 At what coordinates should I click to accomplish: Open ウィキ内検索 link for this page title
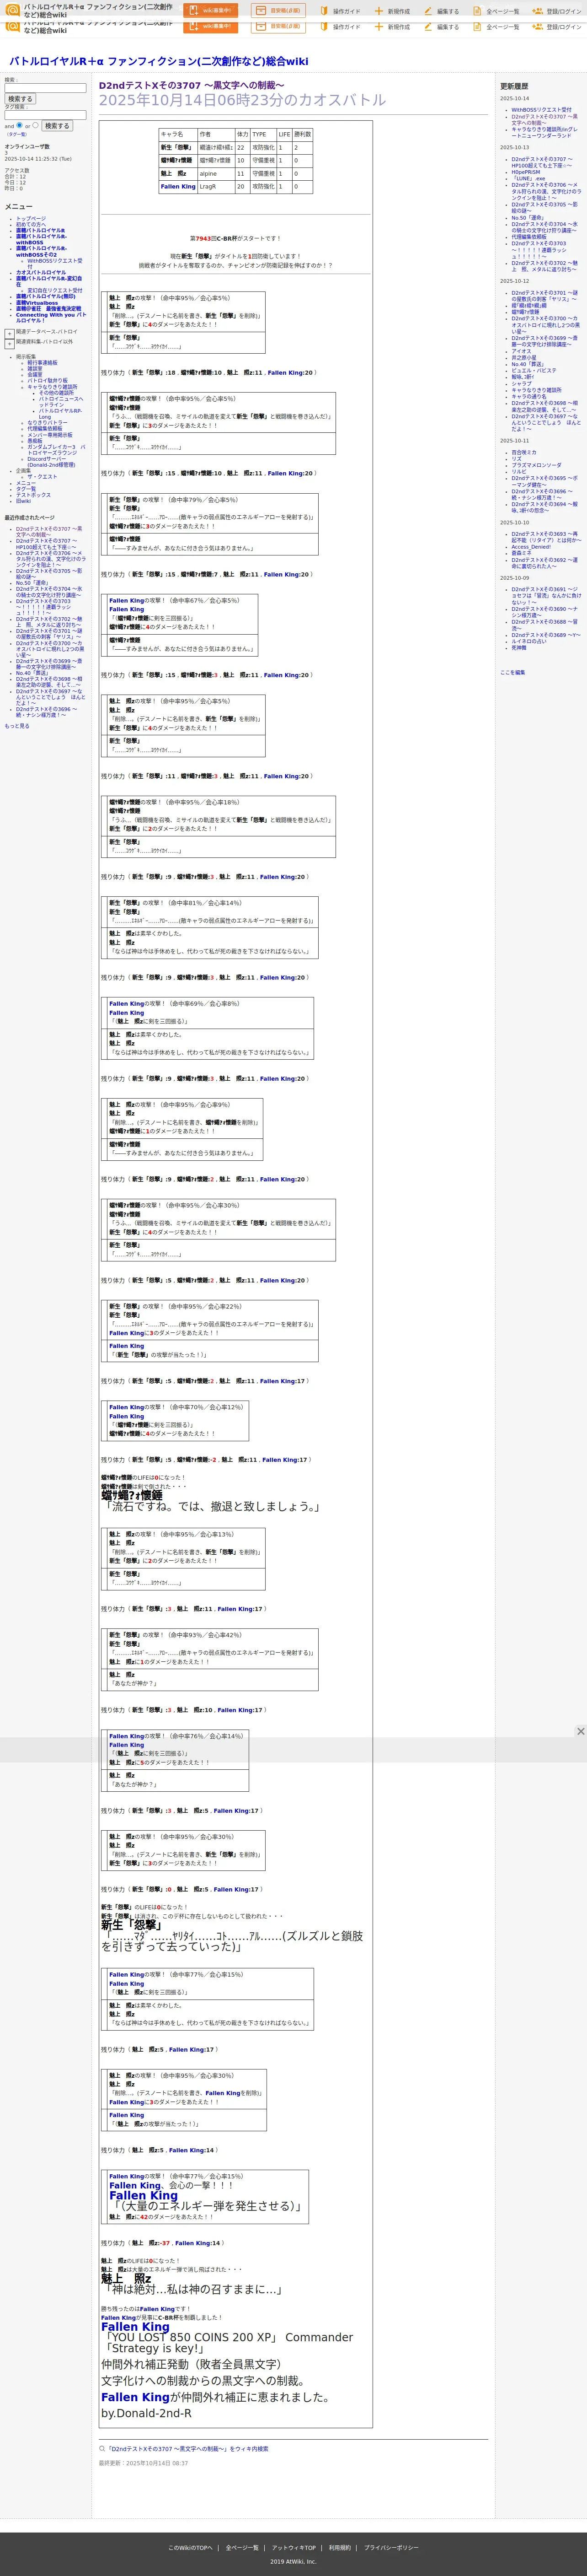coord(188,2449)
